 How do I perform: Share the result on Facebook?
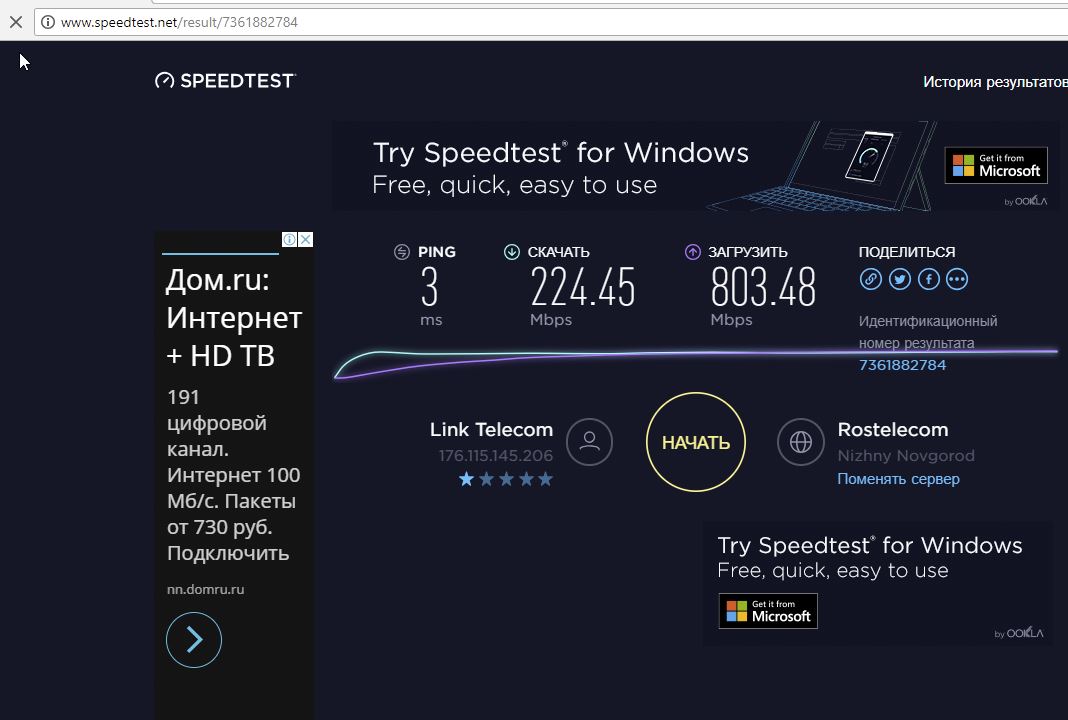(928, 279)
